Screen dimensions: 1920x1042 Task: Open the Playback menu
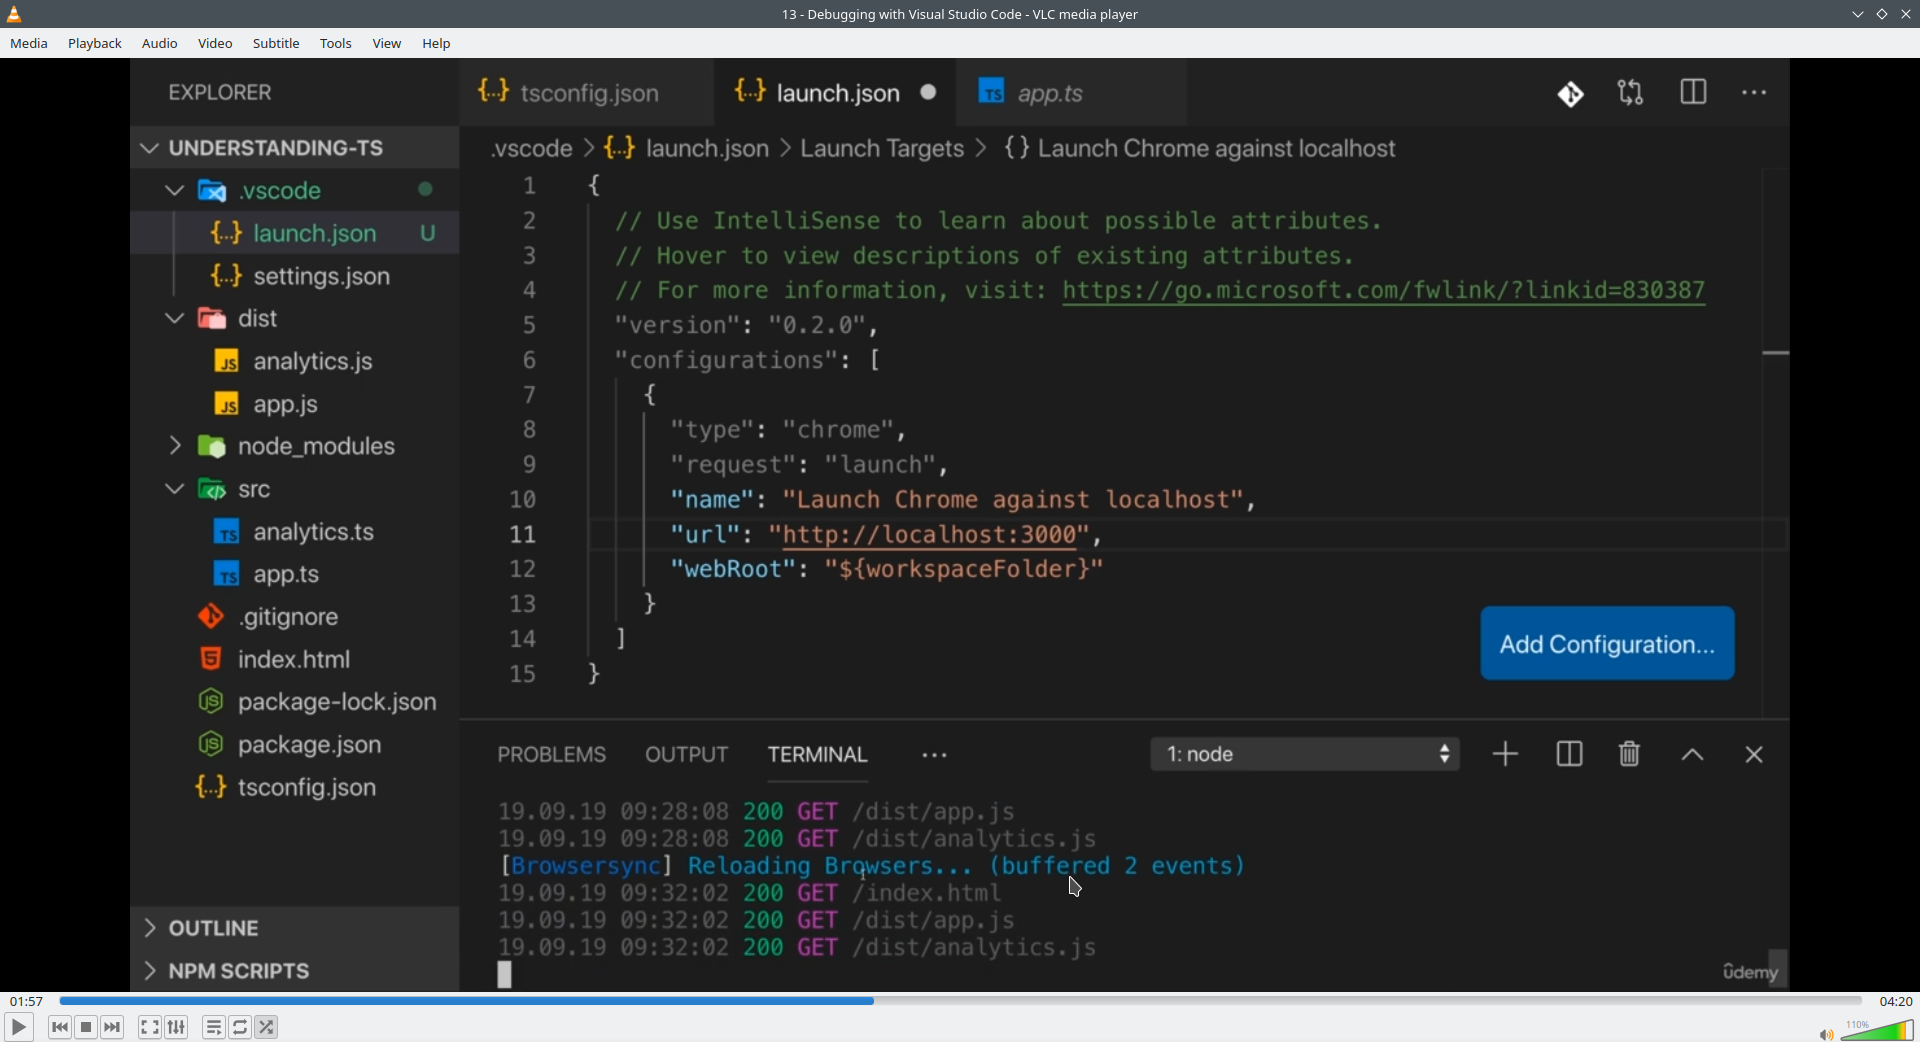(95, 44)
